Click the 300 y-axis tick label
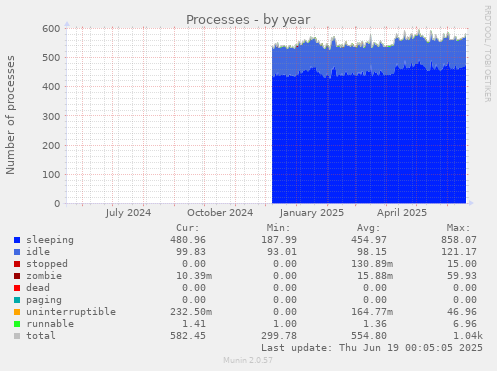The image size is (497, 371). (x=51, y=116)
